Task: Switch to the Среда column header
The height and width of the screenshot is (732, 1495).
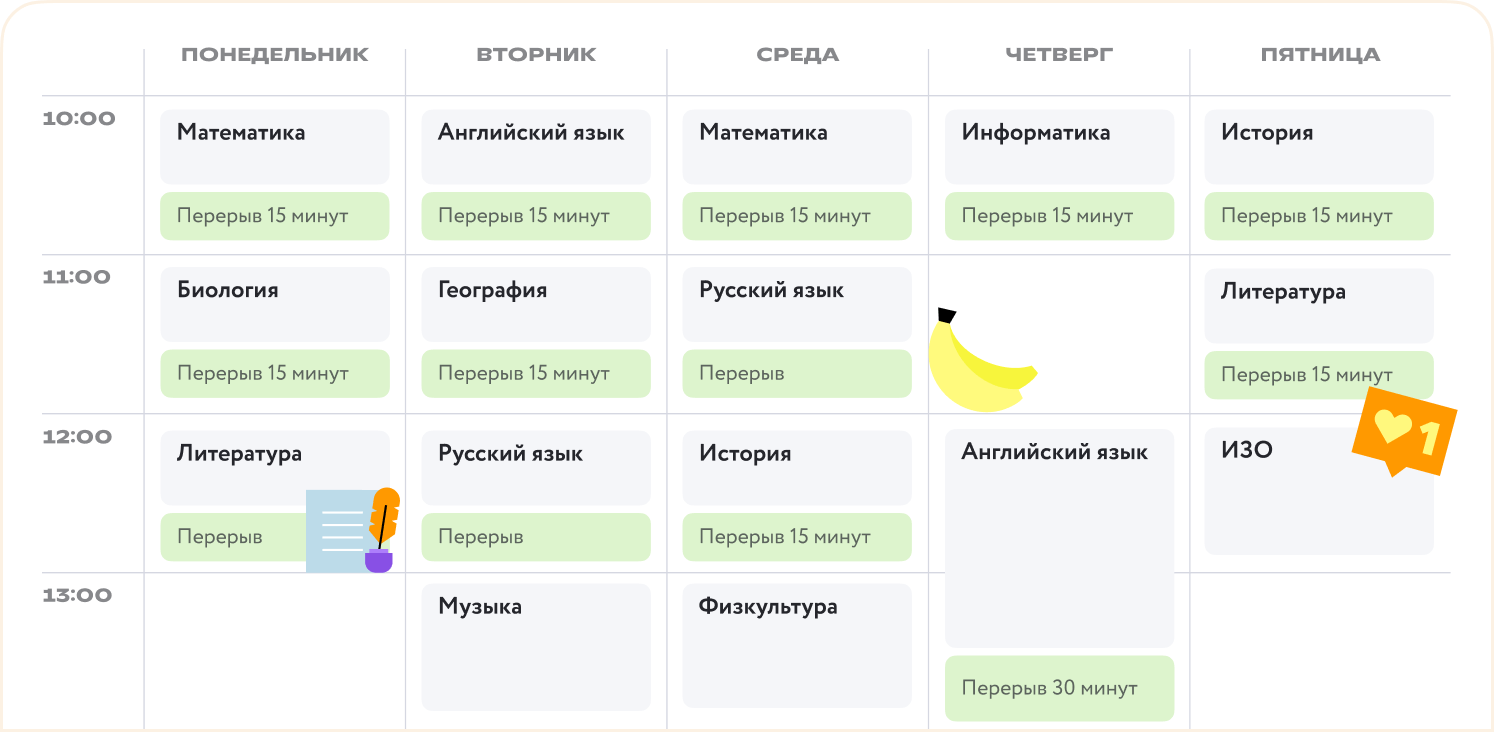Action: (797, 55)
